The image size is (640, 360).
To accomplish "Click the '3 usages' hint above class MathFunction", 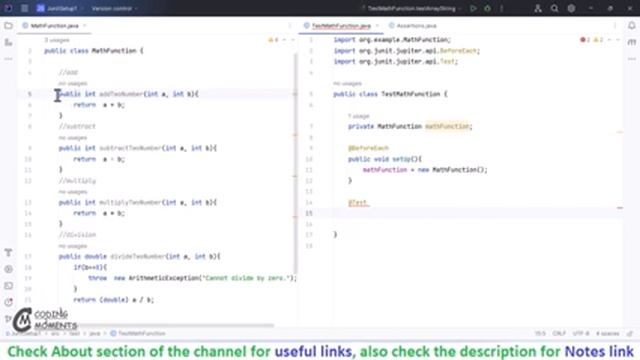I will pyautogui.click(x=57, y=40).
